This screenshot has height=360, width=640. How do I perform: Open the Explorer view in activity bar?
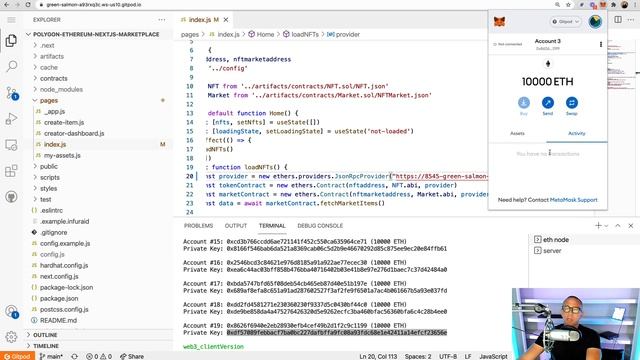point(11,40)
